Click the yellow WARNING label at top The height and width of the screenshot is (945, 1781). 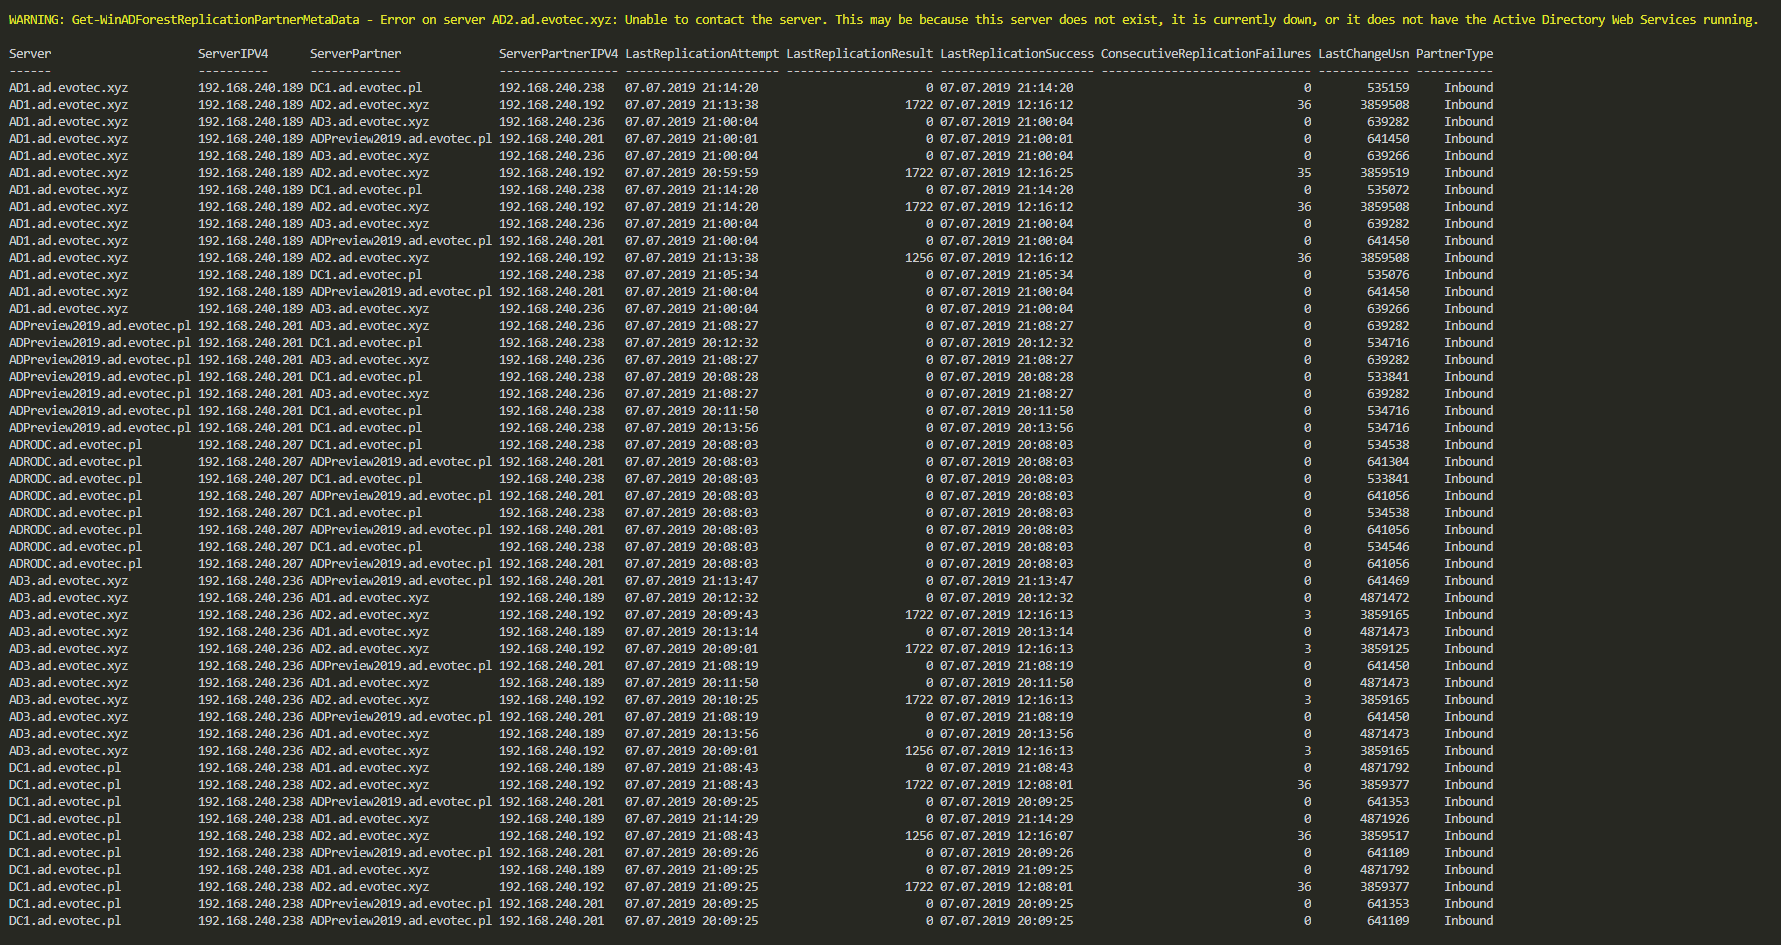coord(34,20)
